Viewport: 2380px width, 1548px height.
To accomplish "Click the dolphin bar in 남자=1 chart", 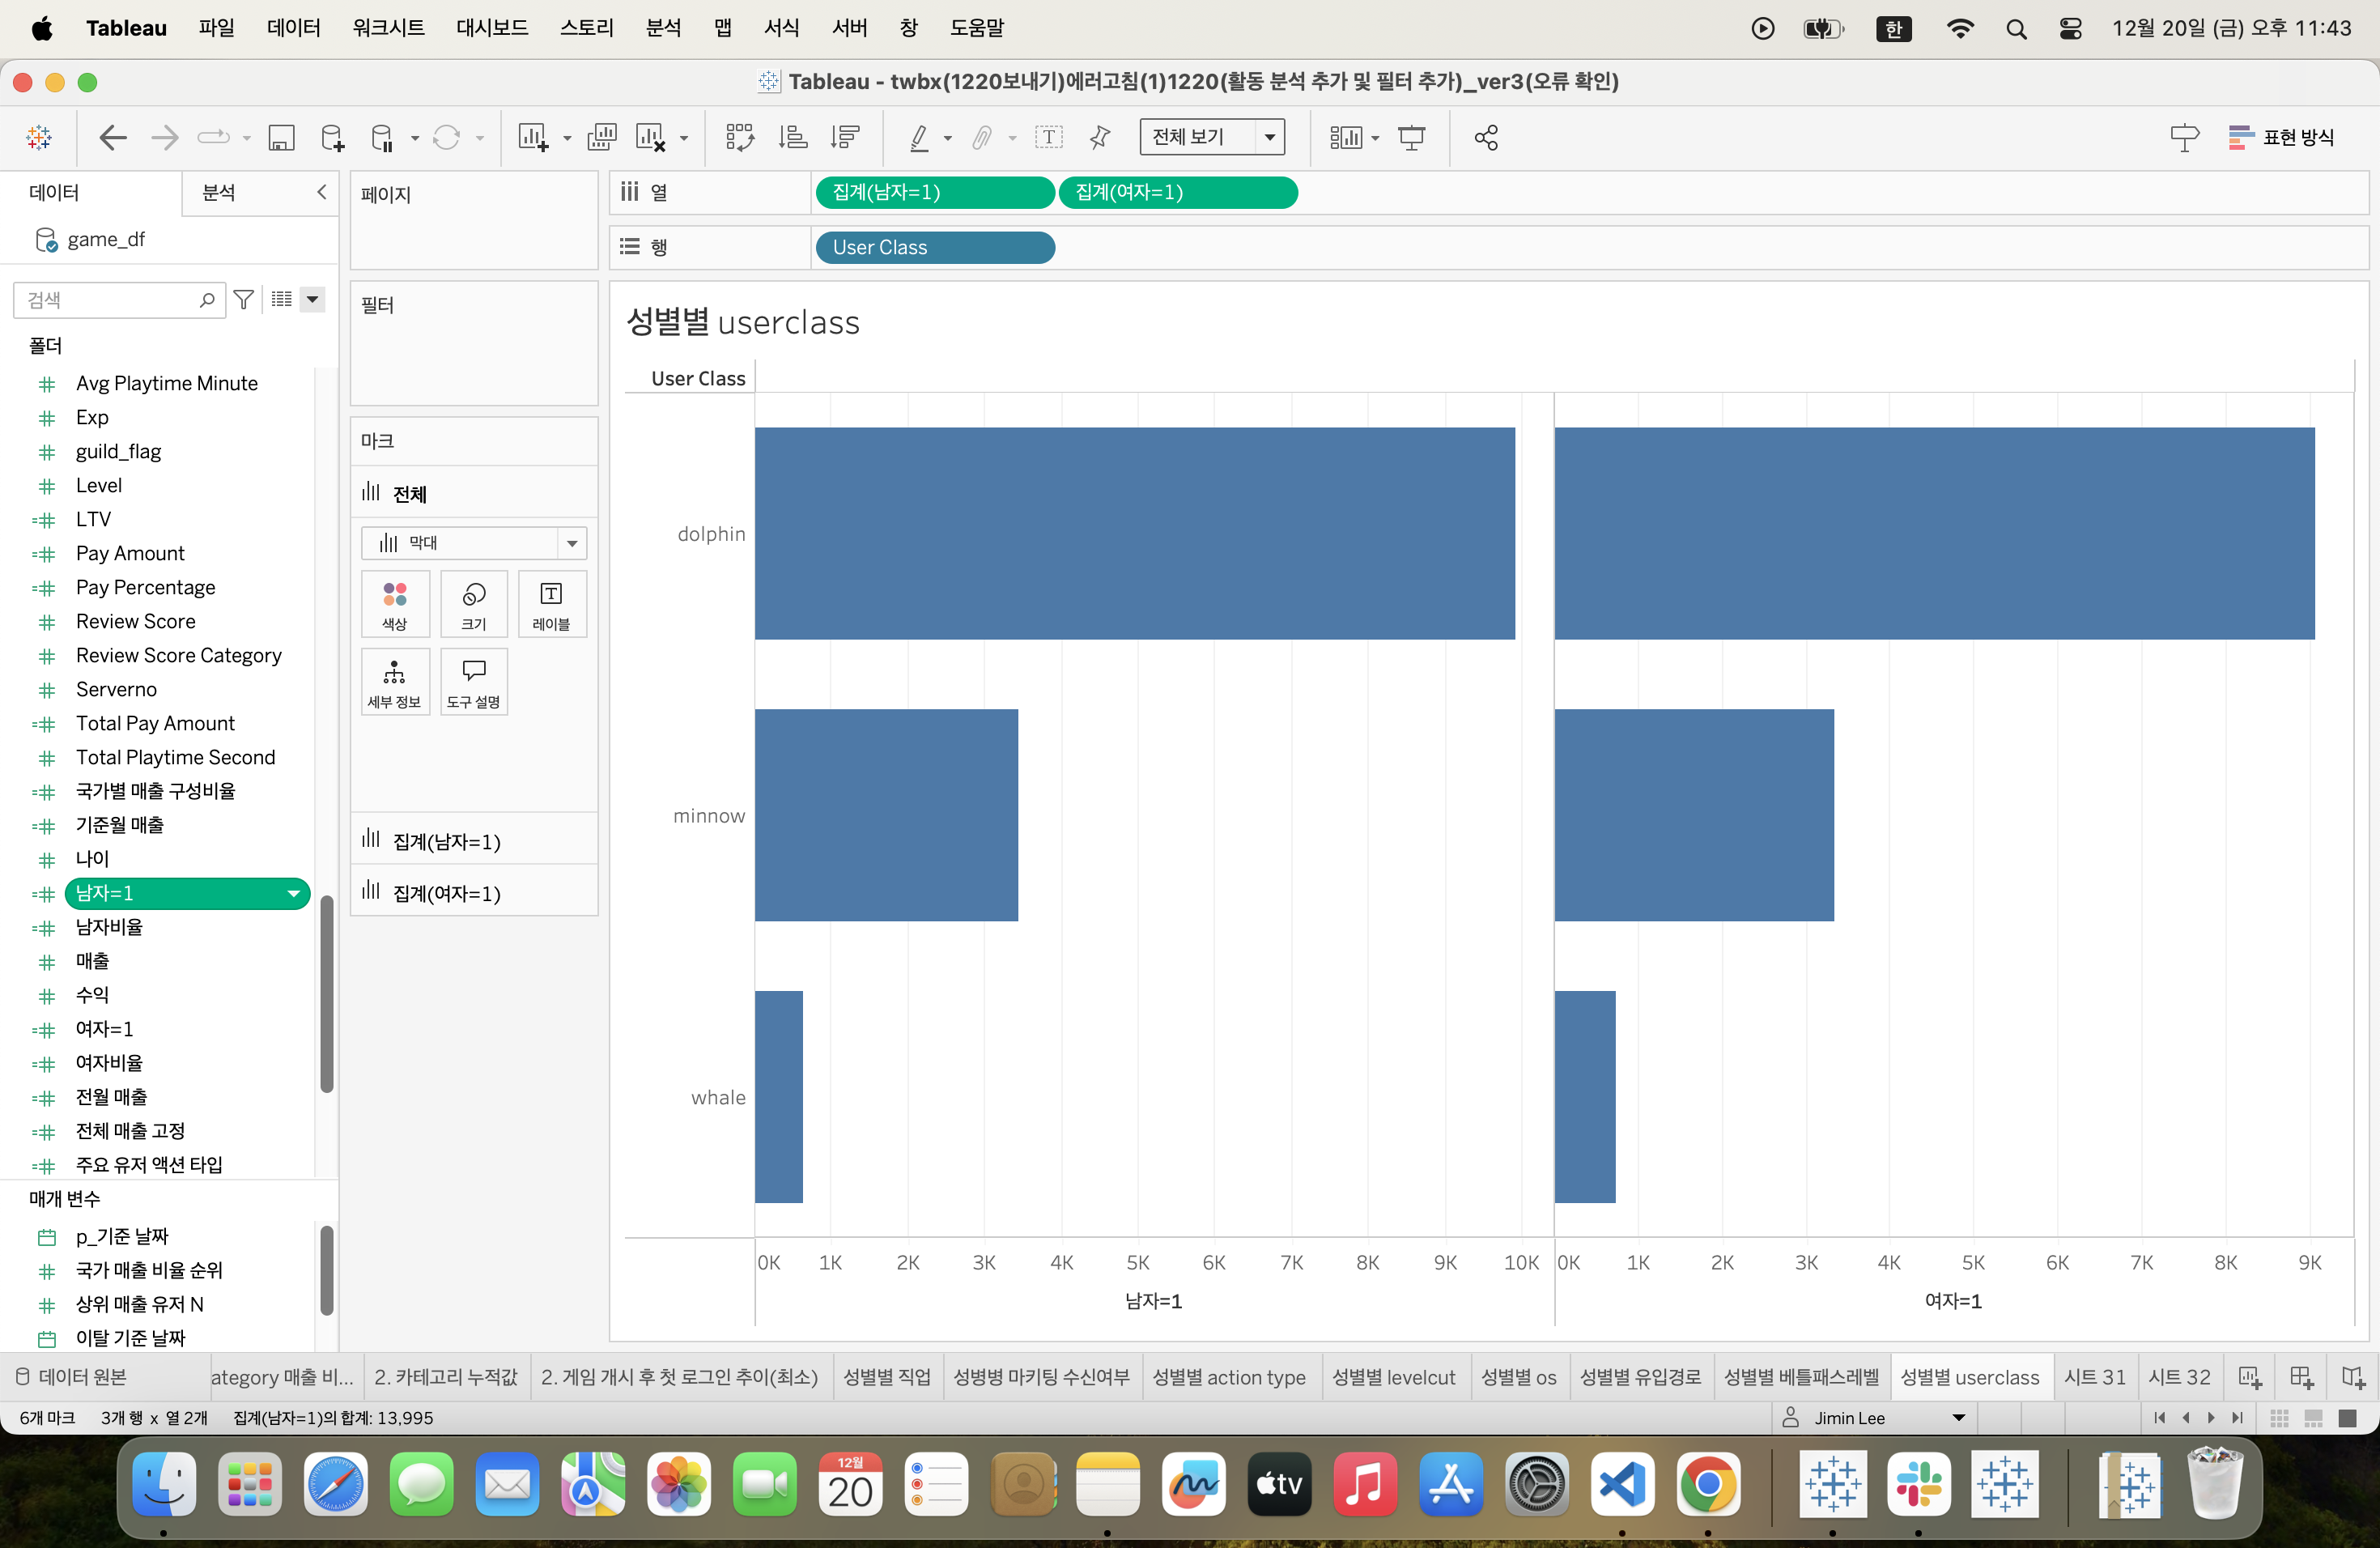I will (1134, 533).
